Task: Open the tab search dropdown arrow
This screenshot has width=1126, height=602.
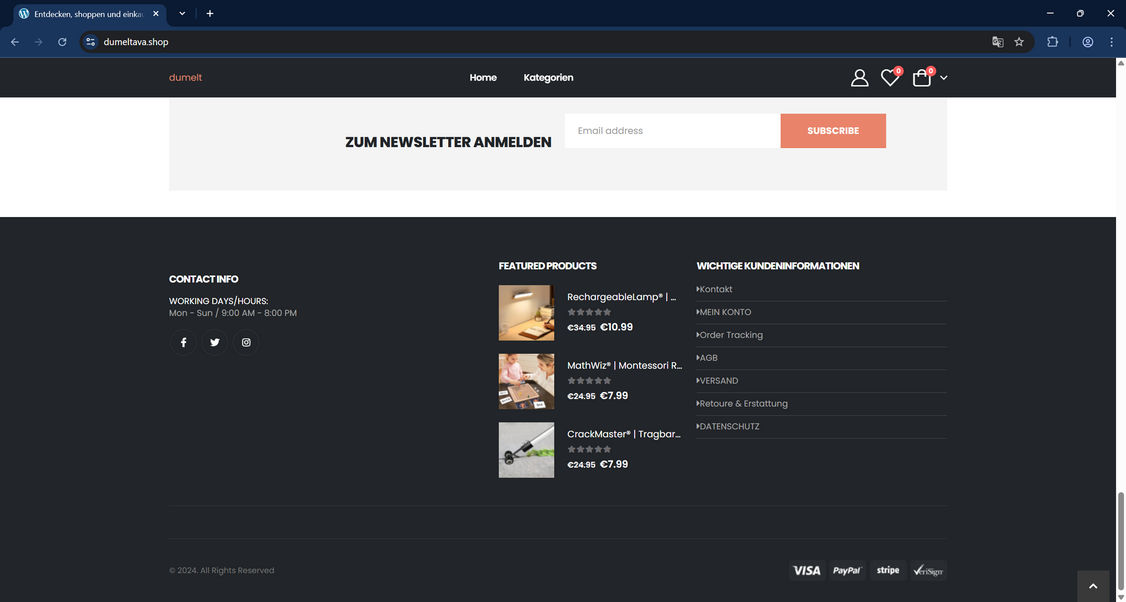Action: point(181,13)
